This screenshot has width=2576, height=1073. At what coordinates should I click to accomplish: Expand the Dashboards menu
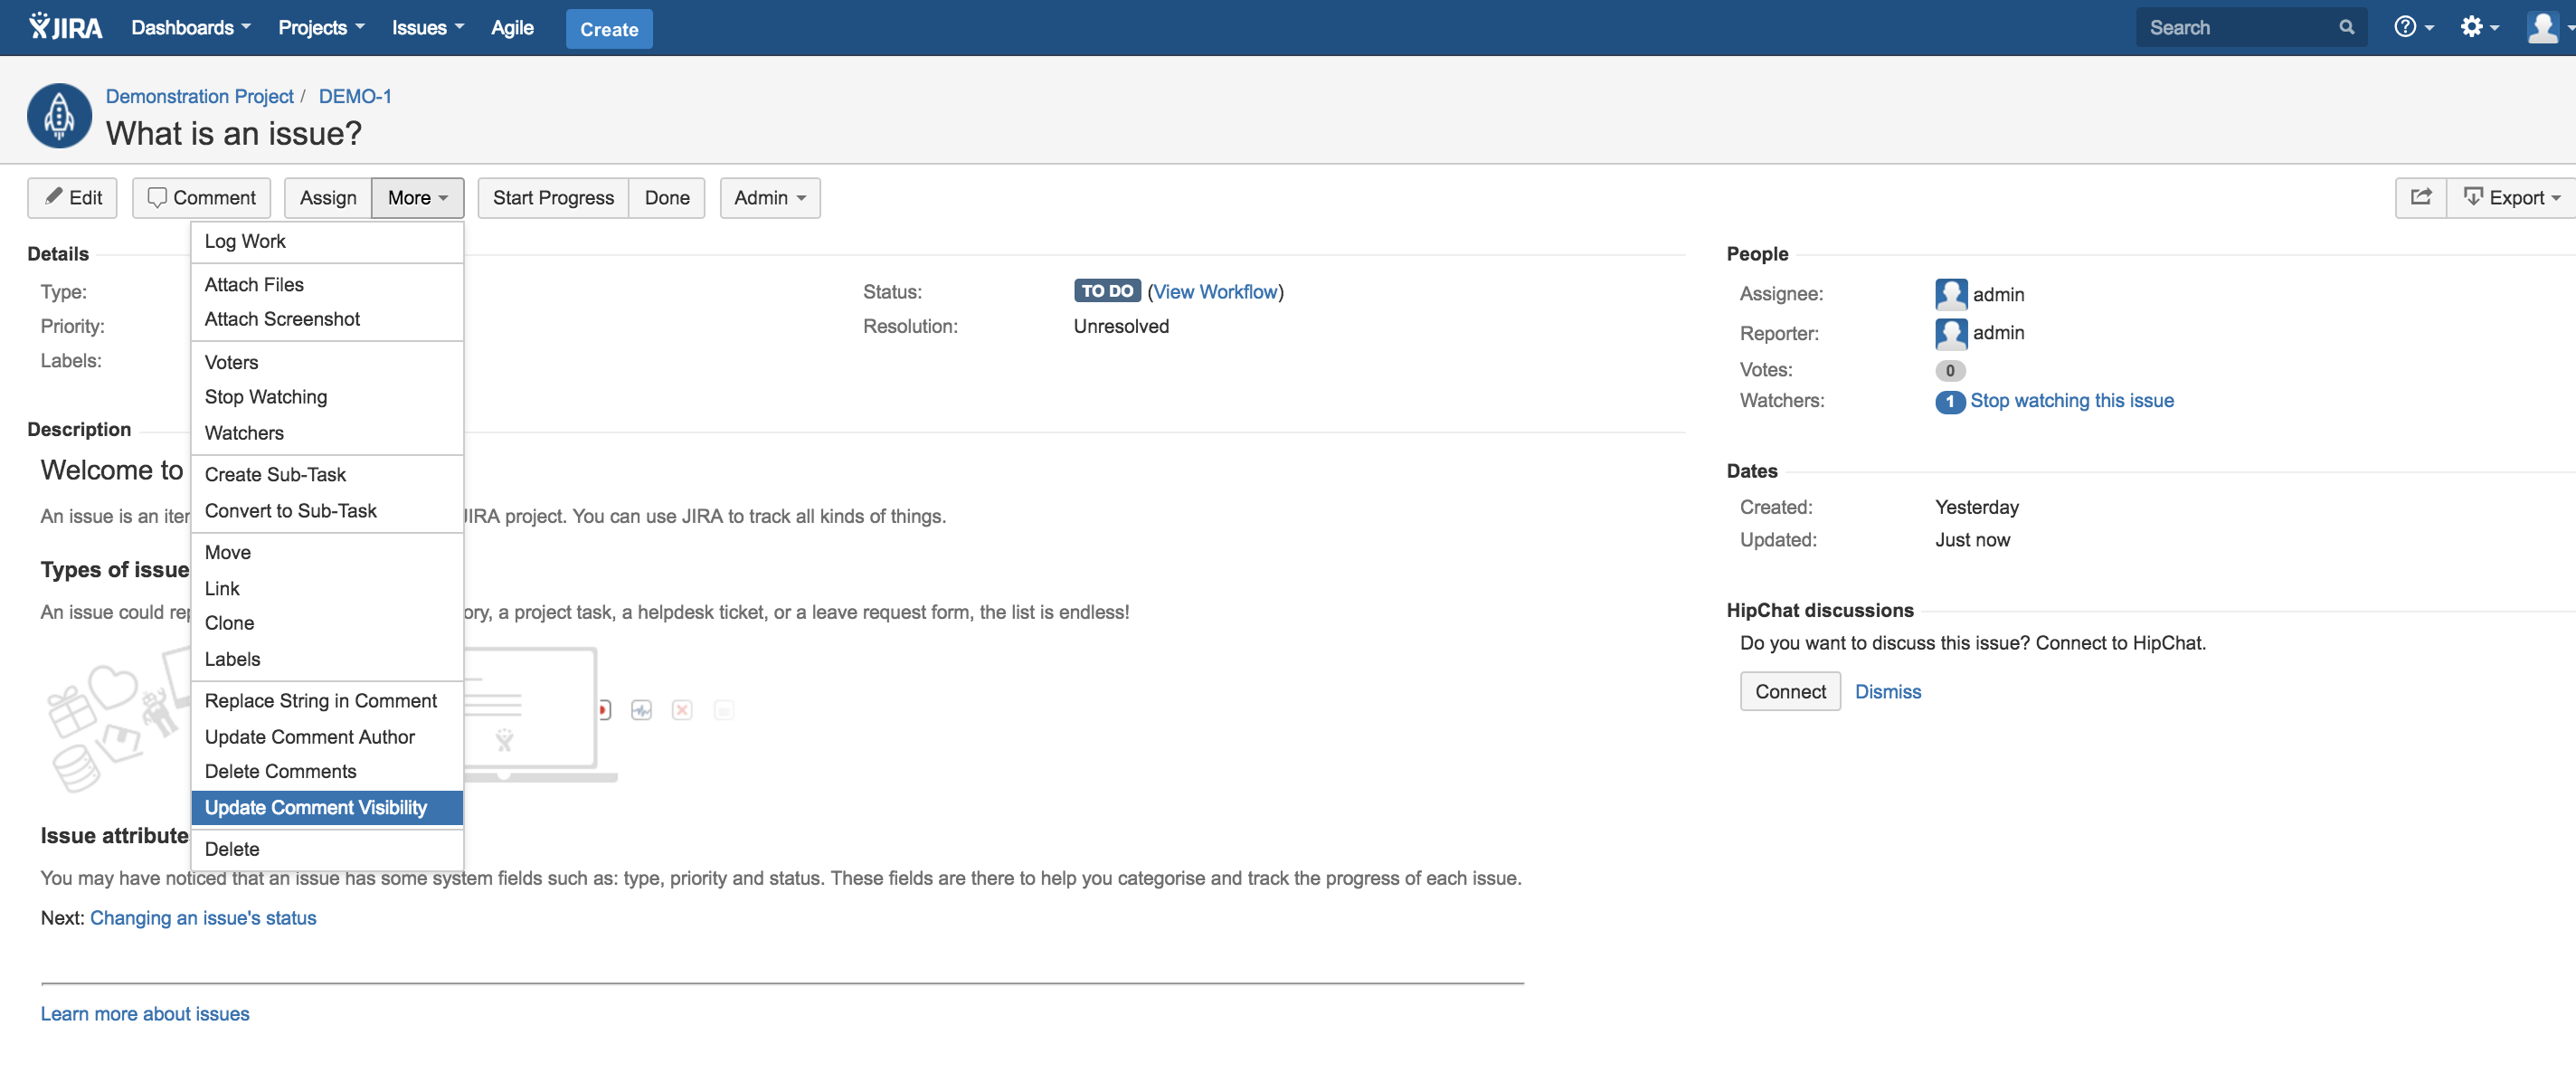[190, 27]
